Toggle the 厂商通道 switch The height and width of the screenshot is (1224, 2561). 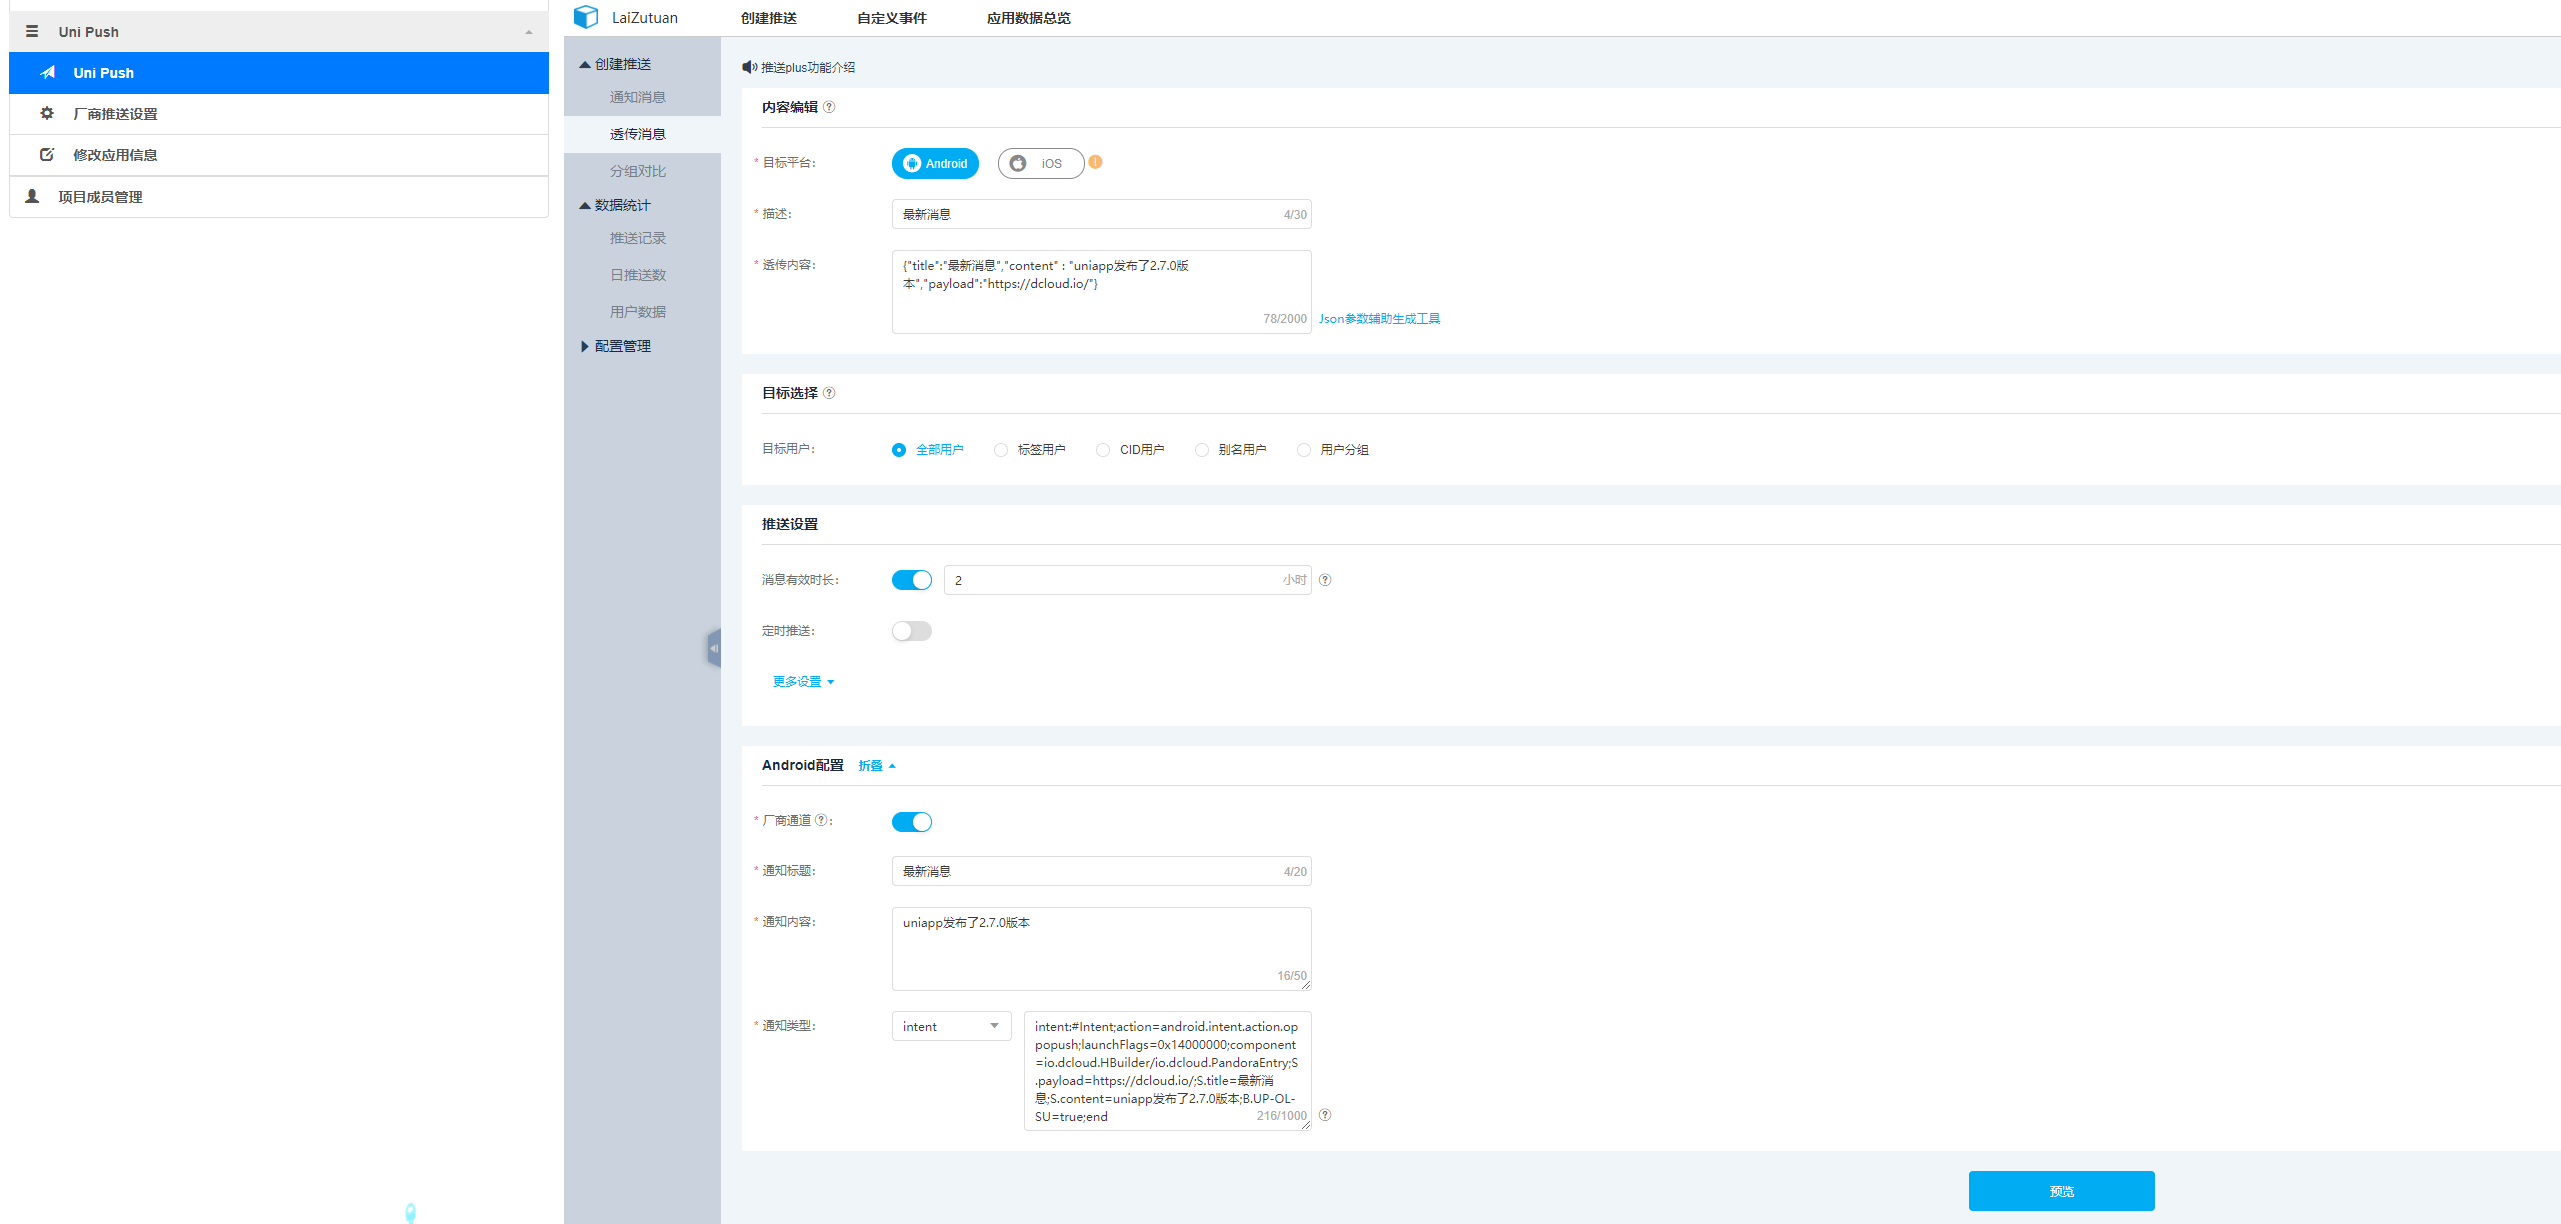[x=912, y=822]
